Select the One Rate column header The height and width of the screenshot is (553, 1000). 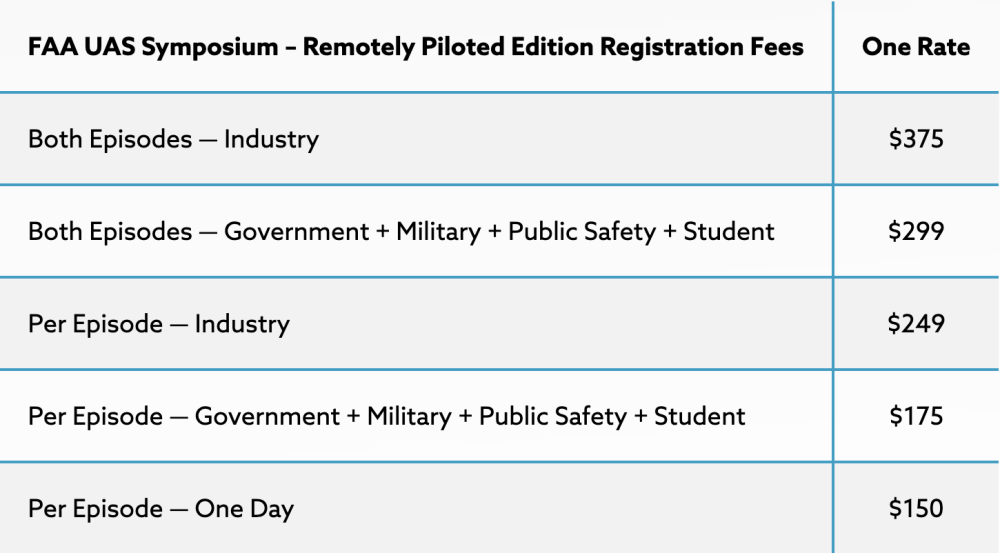[x=916, y=47]
